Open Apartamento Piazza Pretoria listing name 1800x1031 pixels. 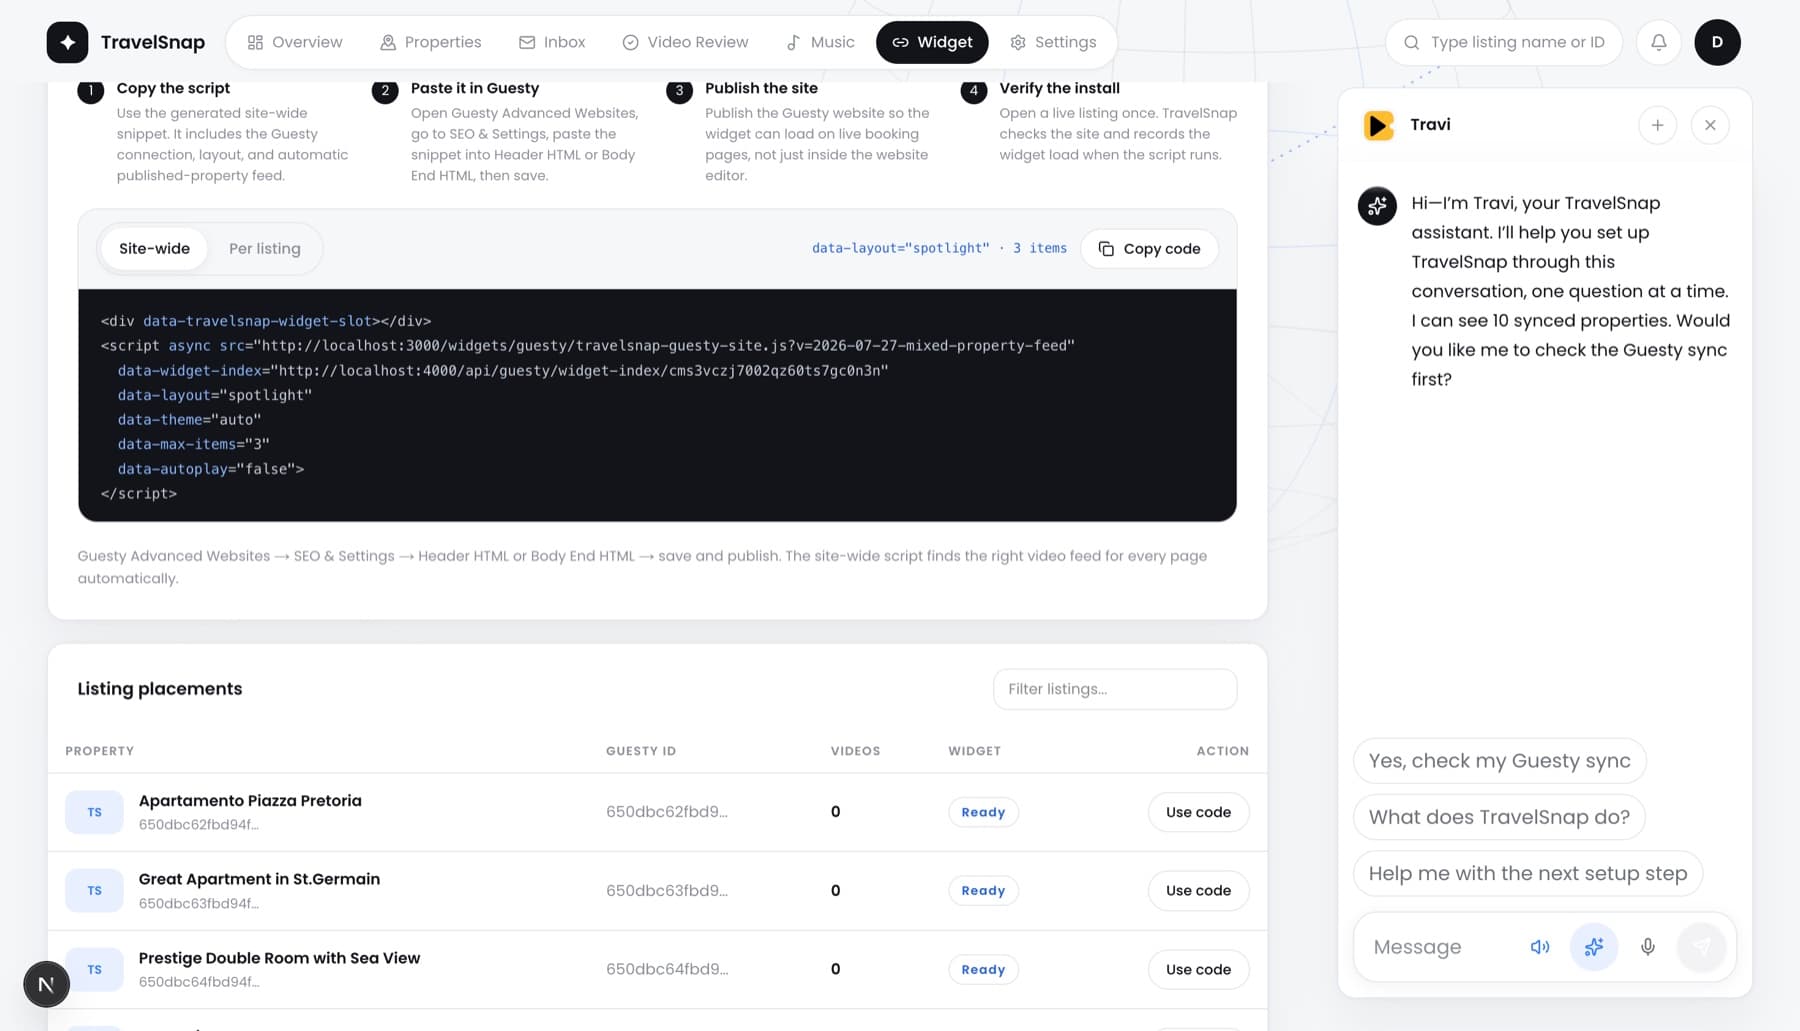pyautogui.click(x=250, y=800)
